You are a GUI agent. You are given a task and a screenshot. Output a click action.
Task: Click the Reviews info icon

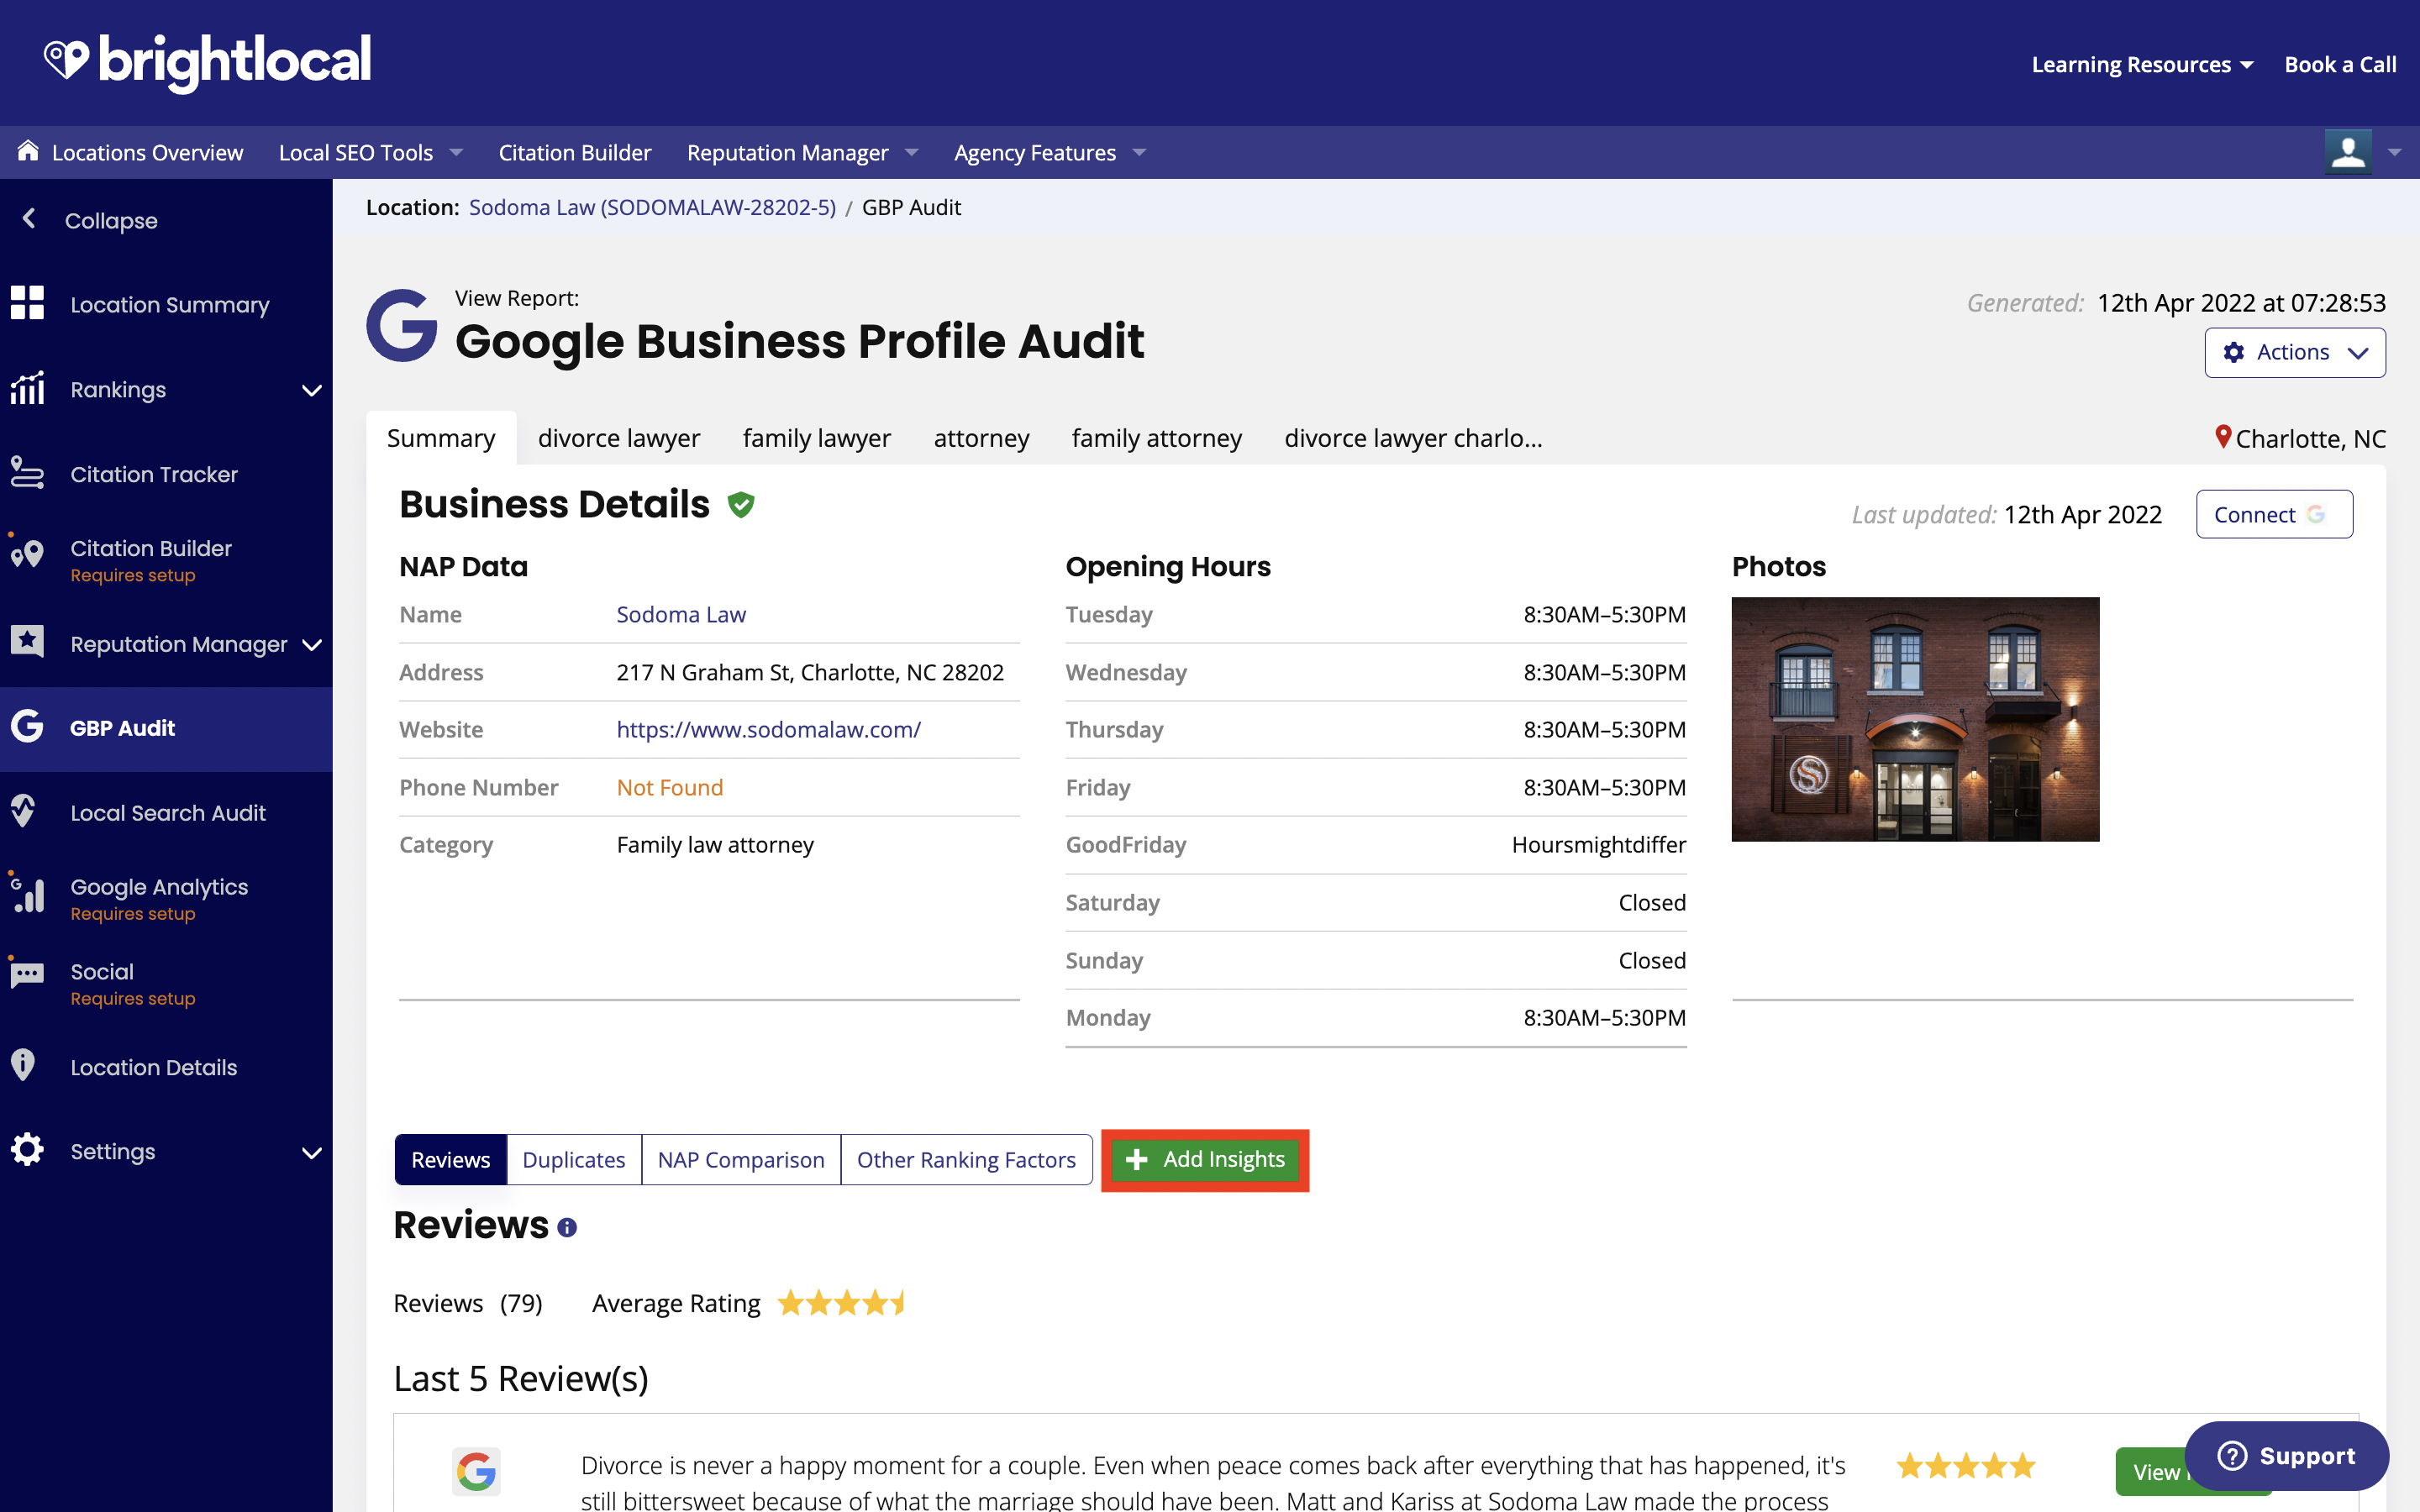567,1227
